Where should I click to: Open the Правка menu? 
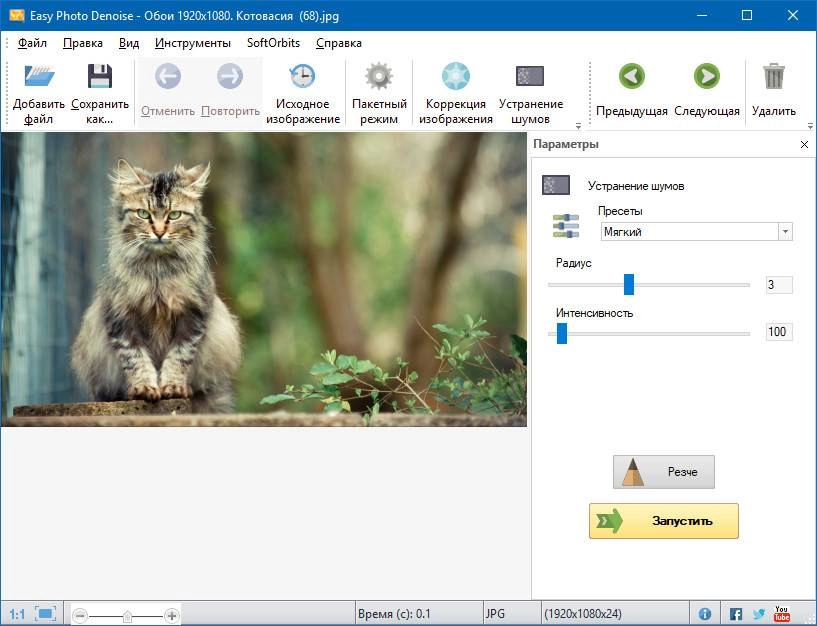[83, 43]
